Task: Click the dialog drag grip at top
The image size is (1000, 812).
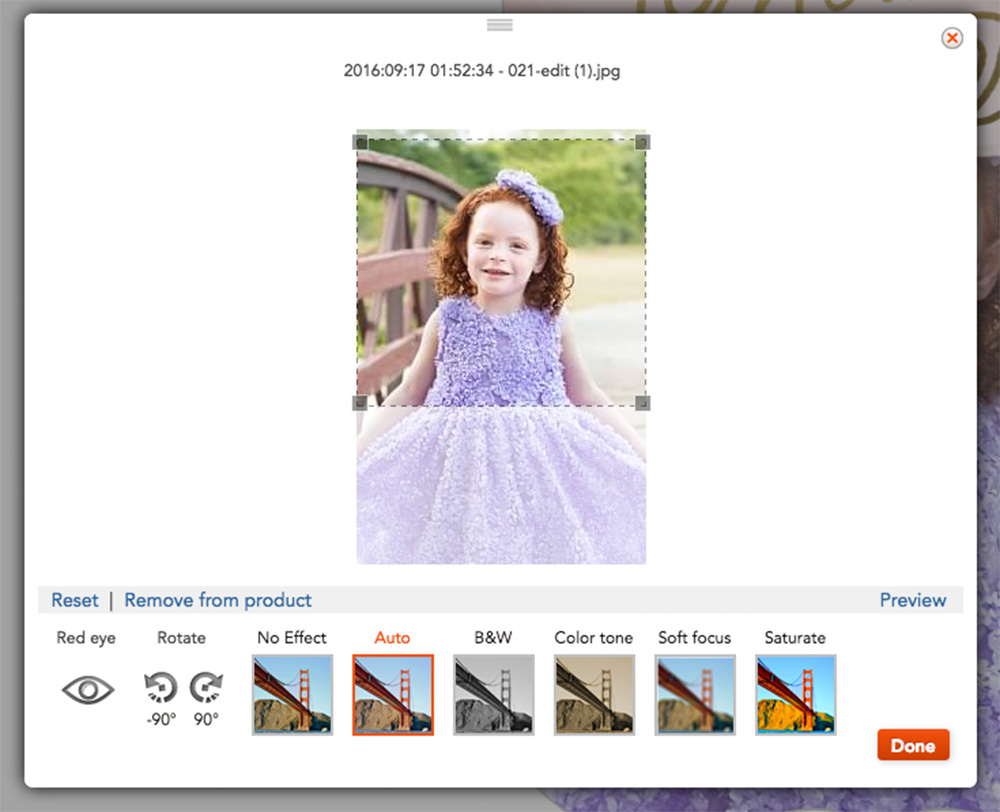Action: click(x=500, y=25)
